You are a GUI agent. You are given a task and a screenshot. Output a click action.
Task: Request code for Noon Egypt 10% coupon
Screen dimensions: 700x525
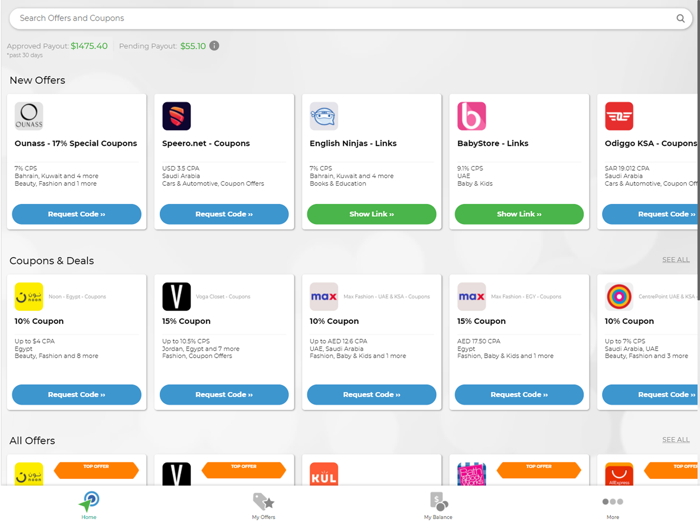[77, 395]
